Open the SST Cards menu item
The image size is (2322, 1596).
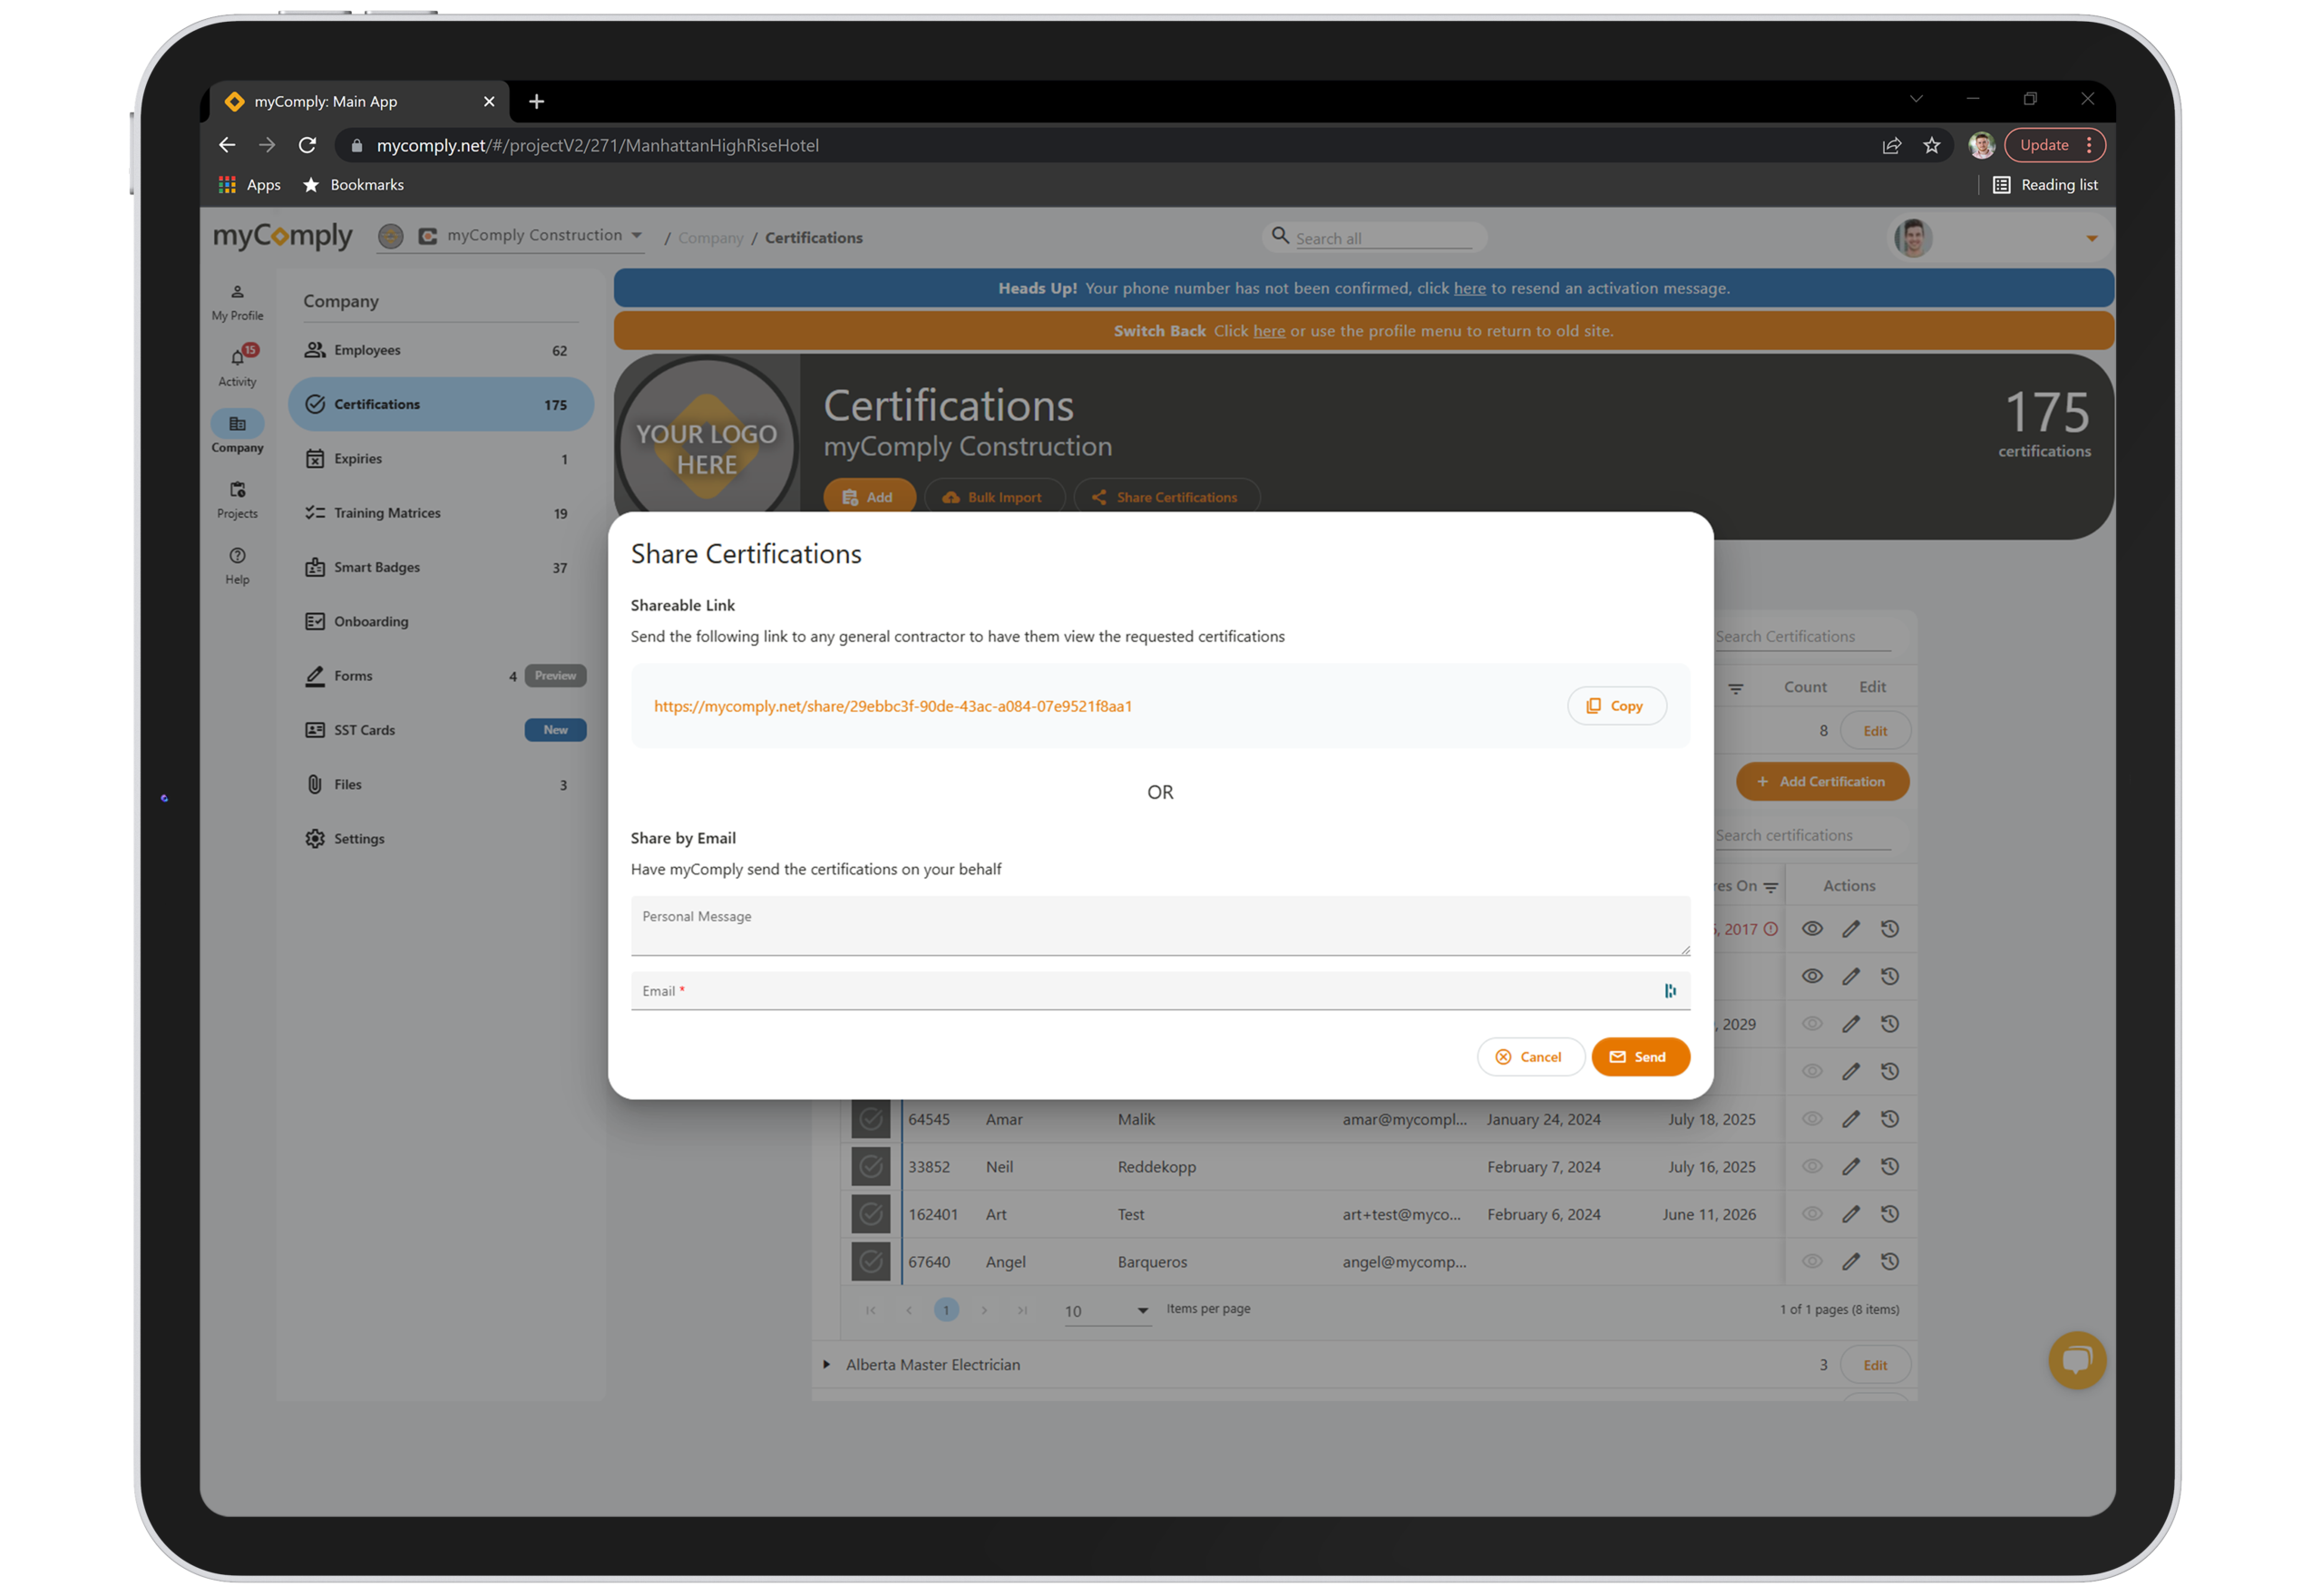coord(440,730)
